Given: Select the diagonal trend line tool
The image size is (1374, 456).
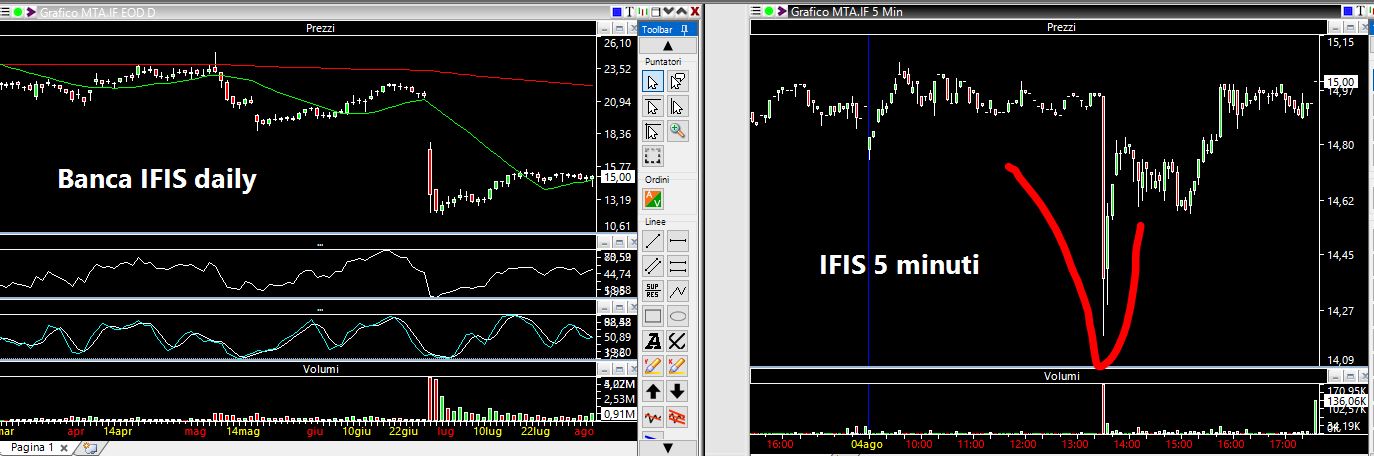Looking at the screenshot, I should [x=652, y=240].
